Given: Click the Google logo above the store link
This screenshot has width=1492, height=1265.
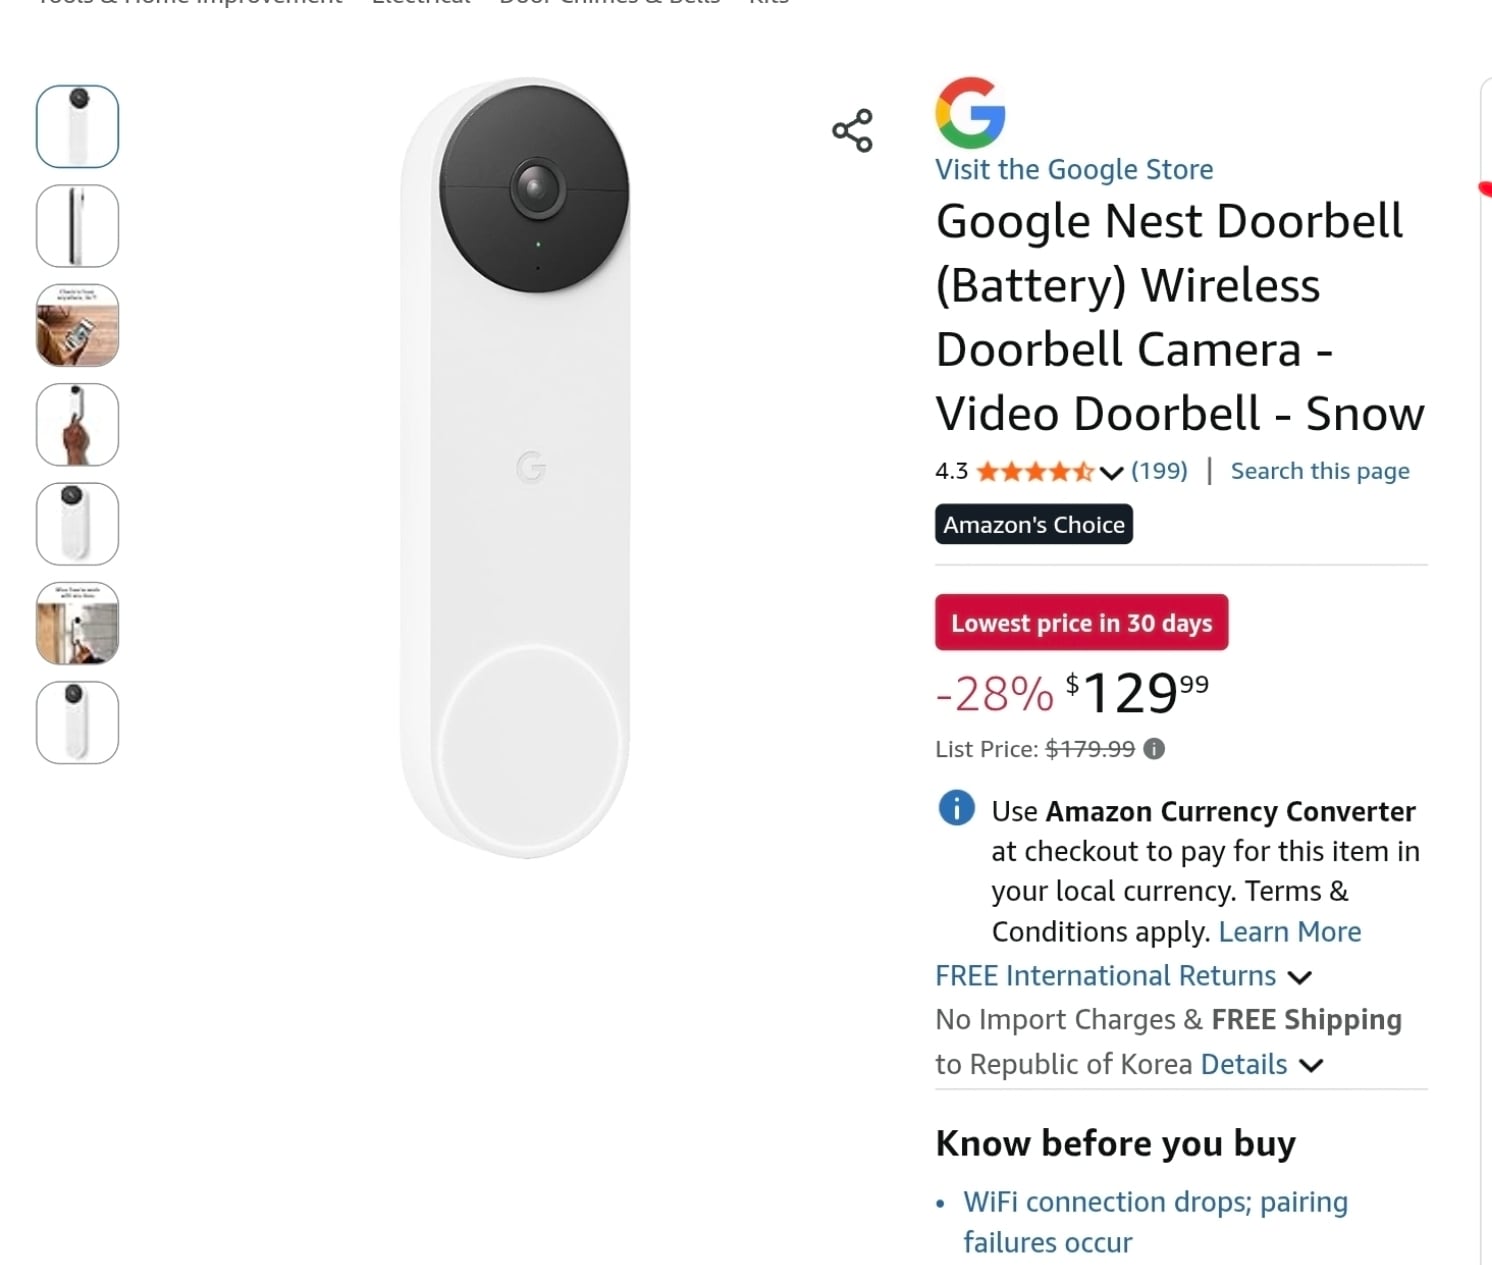Looking at the screenshot, I should point(970,113).
